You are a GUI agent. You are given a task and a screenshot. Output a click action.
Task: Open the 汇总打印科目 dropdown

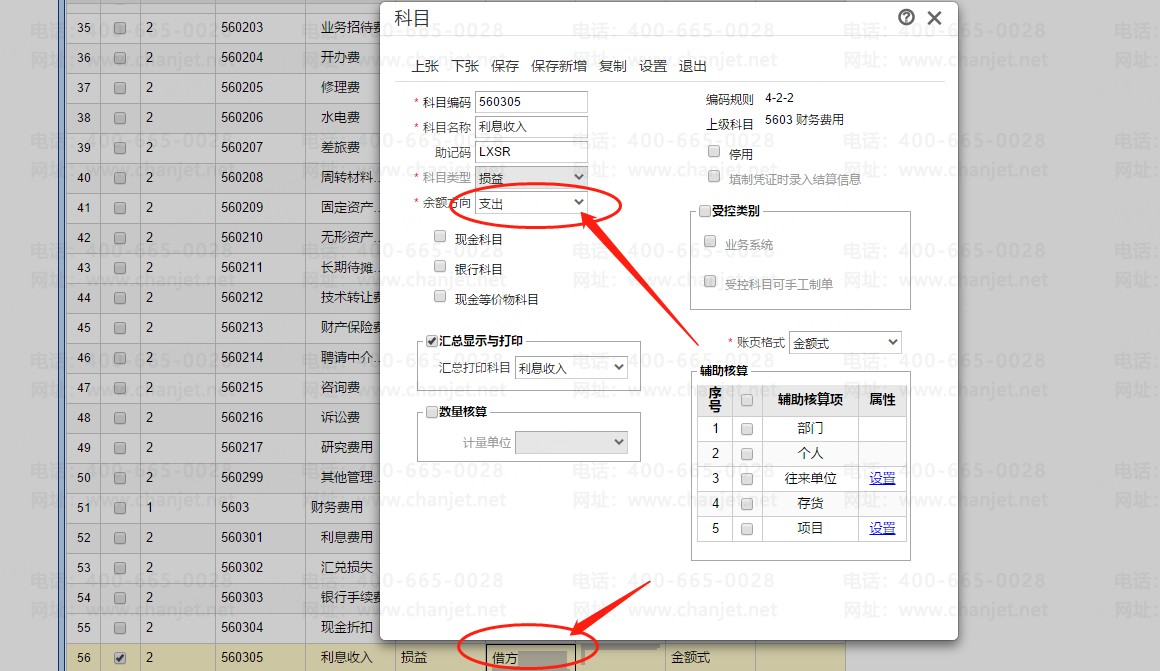click(570, 368)
